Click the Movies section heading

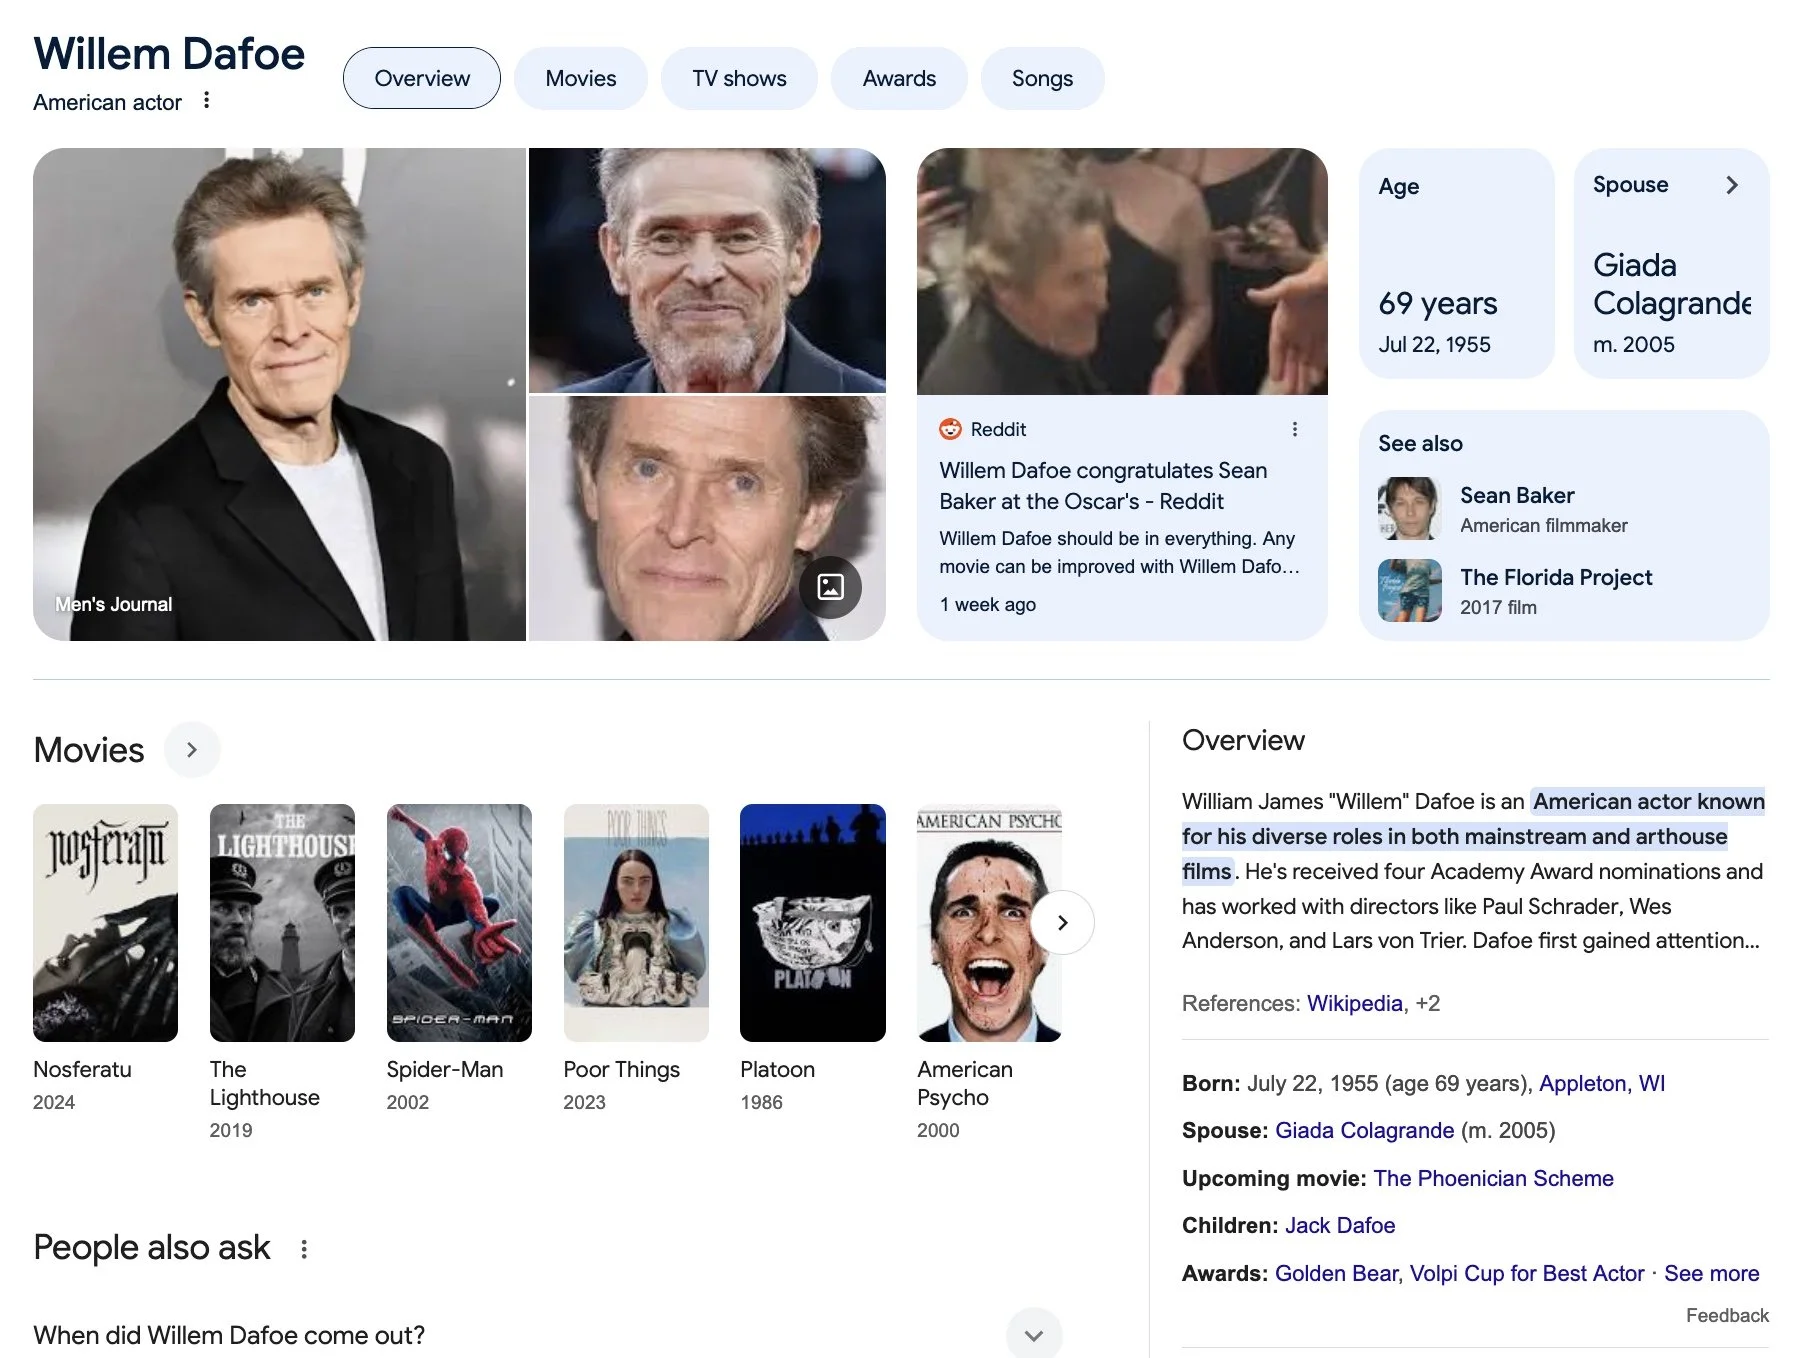pos(89,750)
